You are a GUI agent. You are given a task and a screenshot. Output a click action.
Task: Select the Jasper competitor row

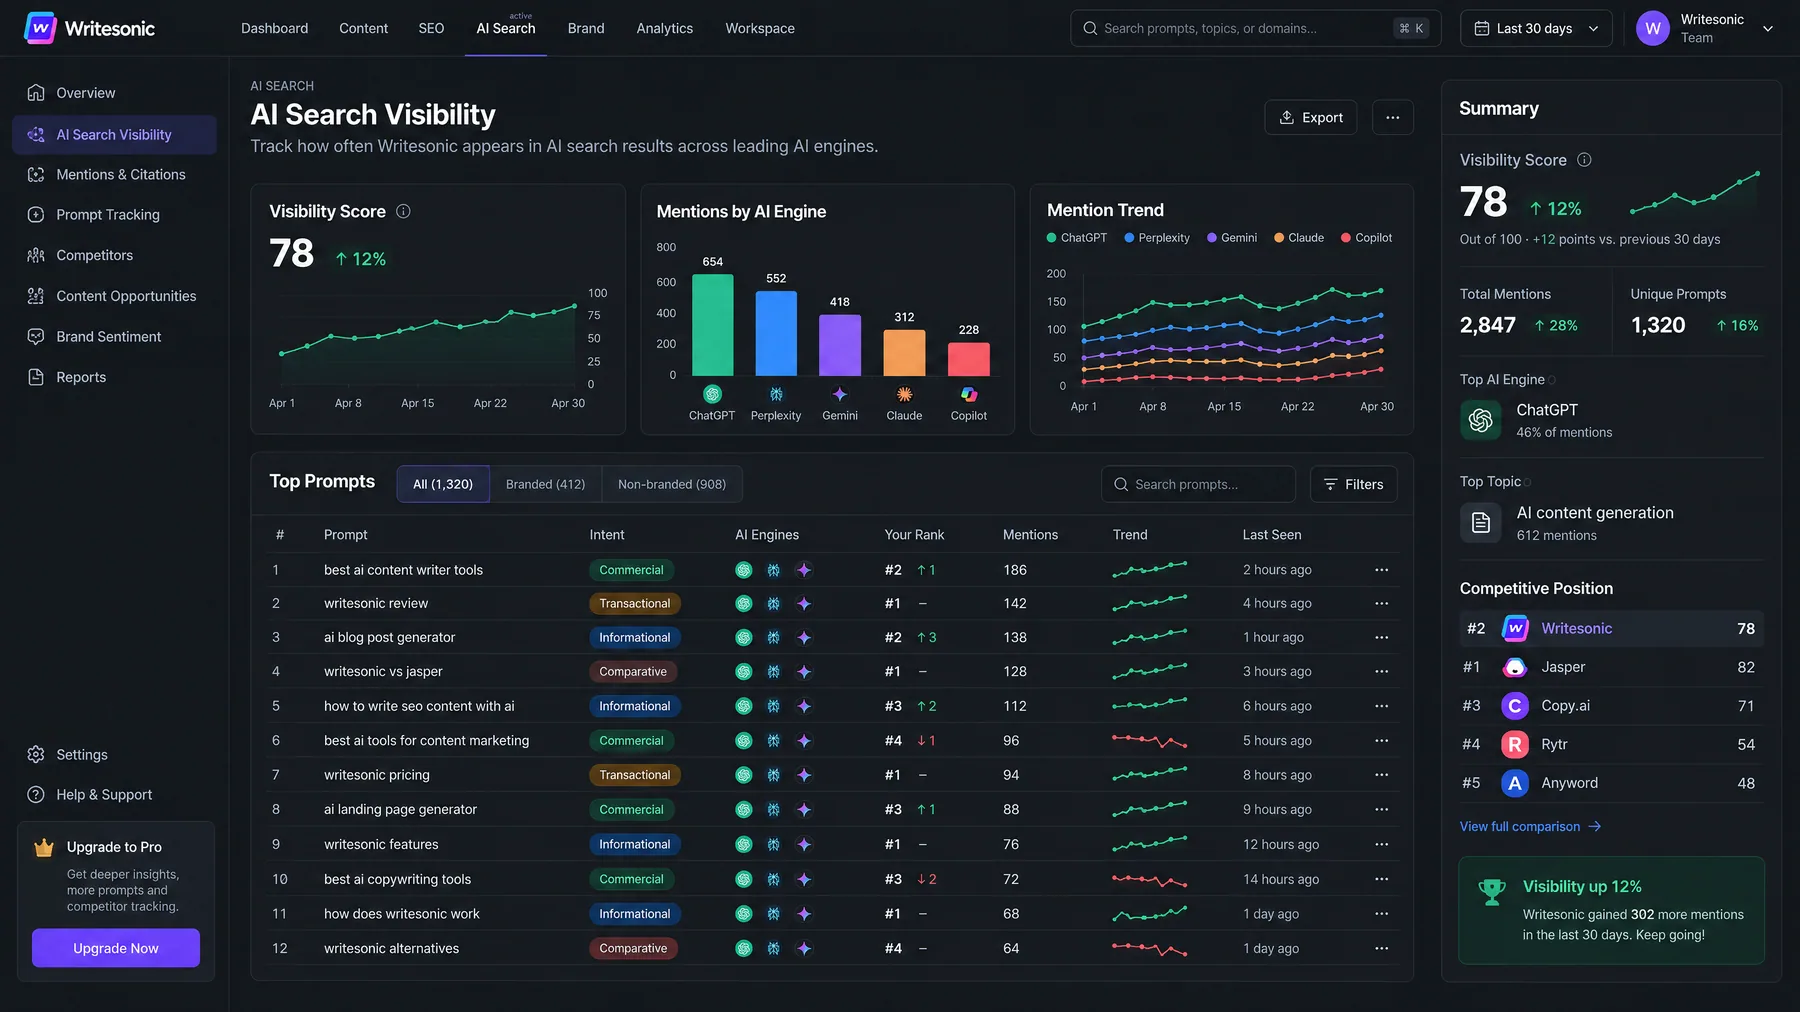tap(1611, 667)
